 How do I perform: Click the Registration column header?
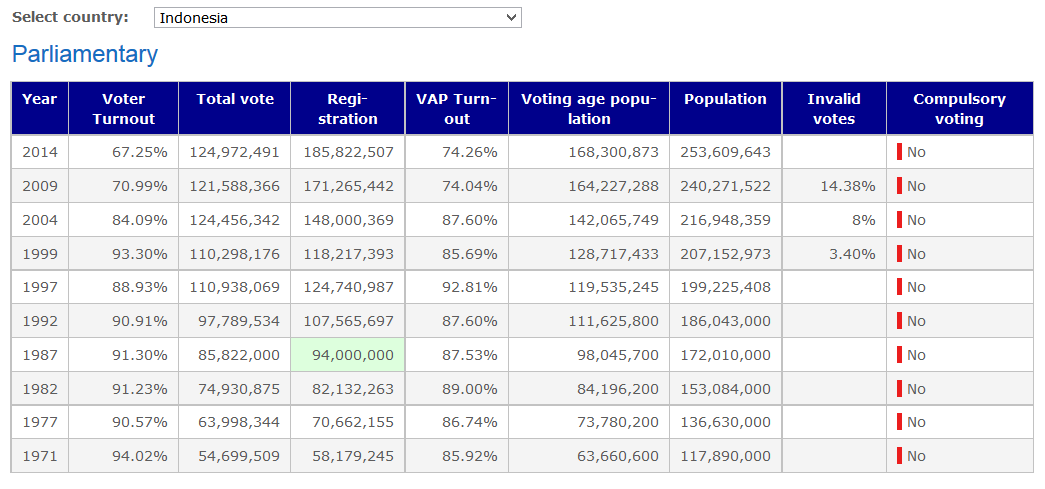[x=348, y=108]
